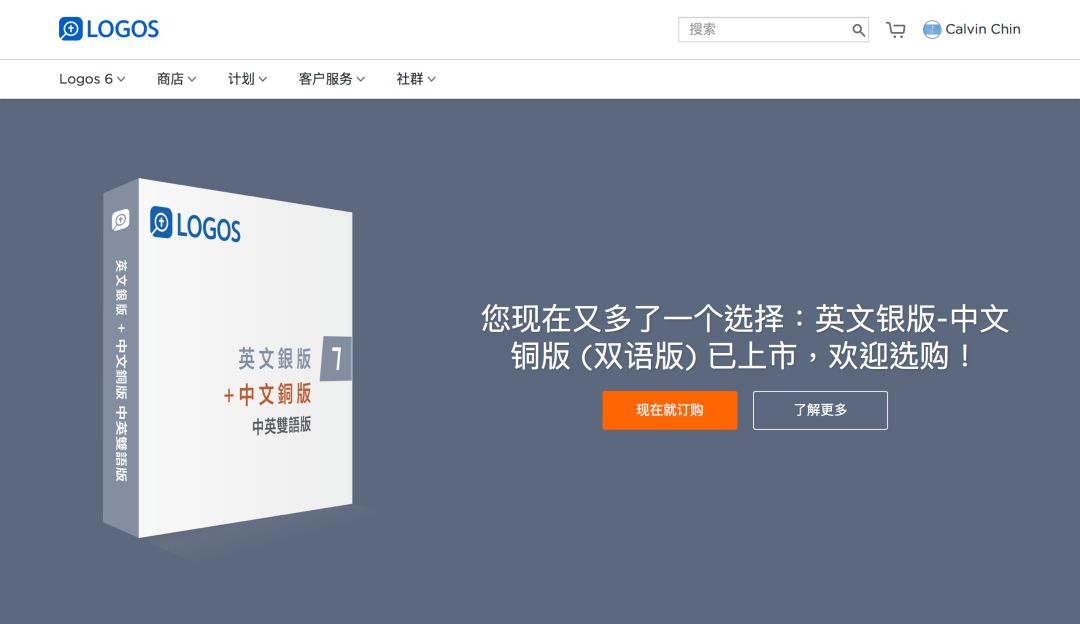The width and height of the screenshot is (1080, 624).
Task: Click the user avatar icon
Action: pyautogui.click(x=932, y=30)
